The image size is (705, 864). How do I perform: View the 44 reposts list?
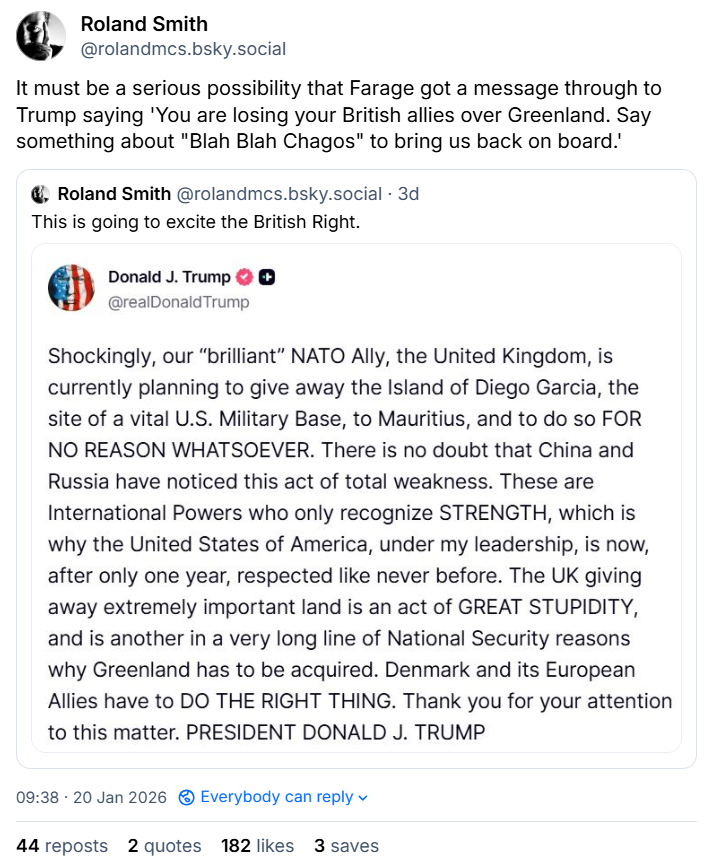62,846
